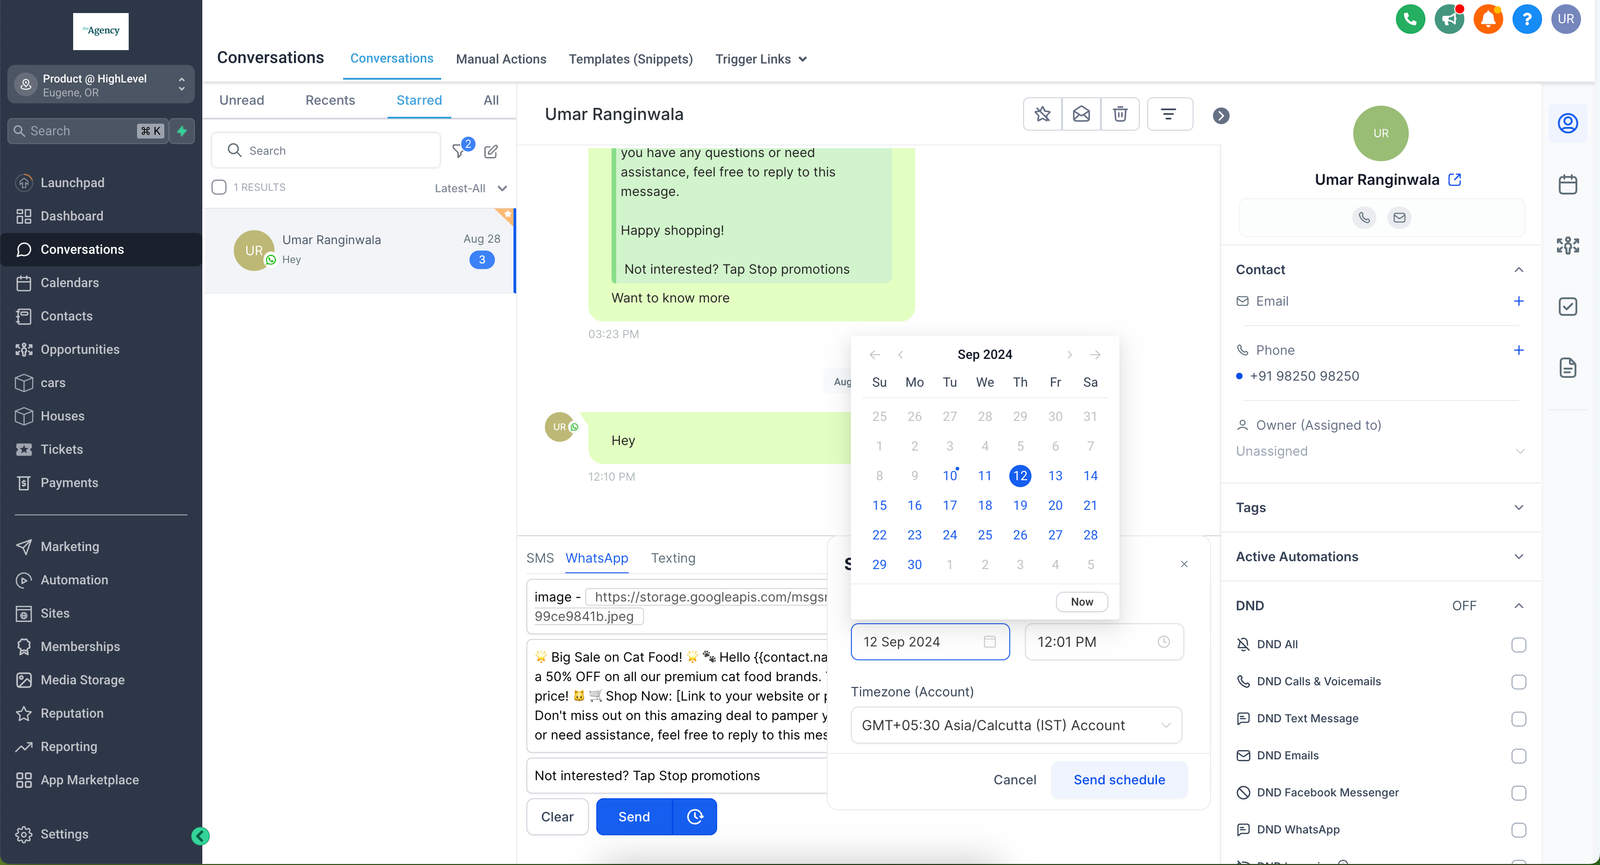
Task: Open the Manual Actions tab
Action: (501, 59)
